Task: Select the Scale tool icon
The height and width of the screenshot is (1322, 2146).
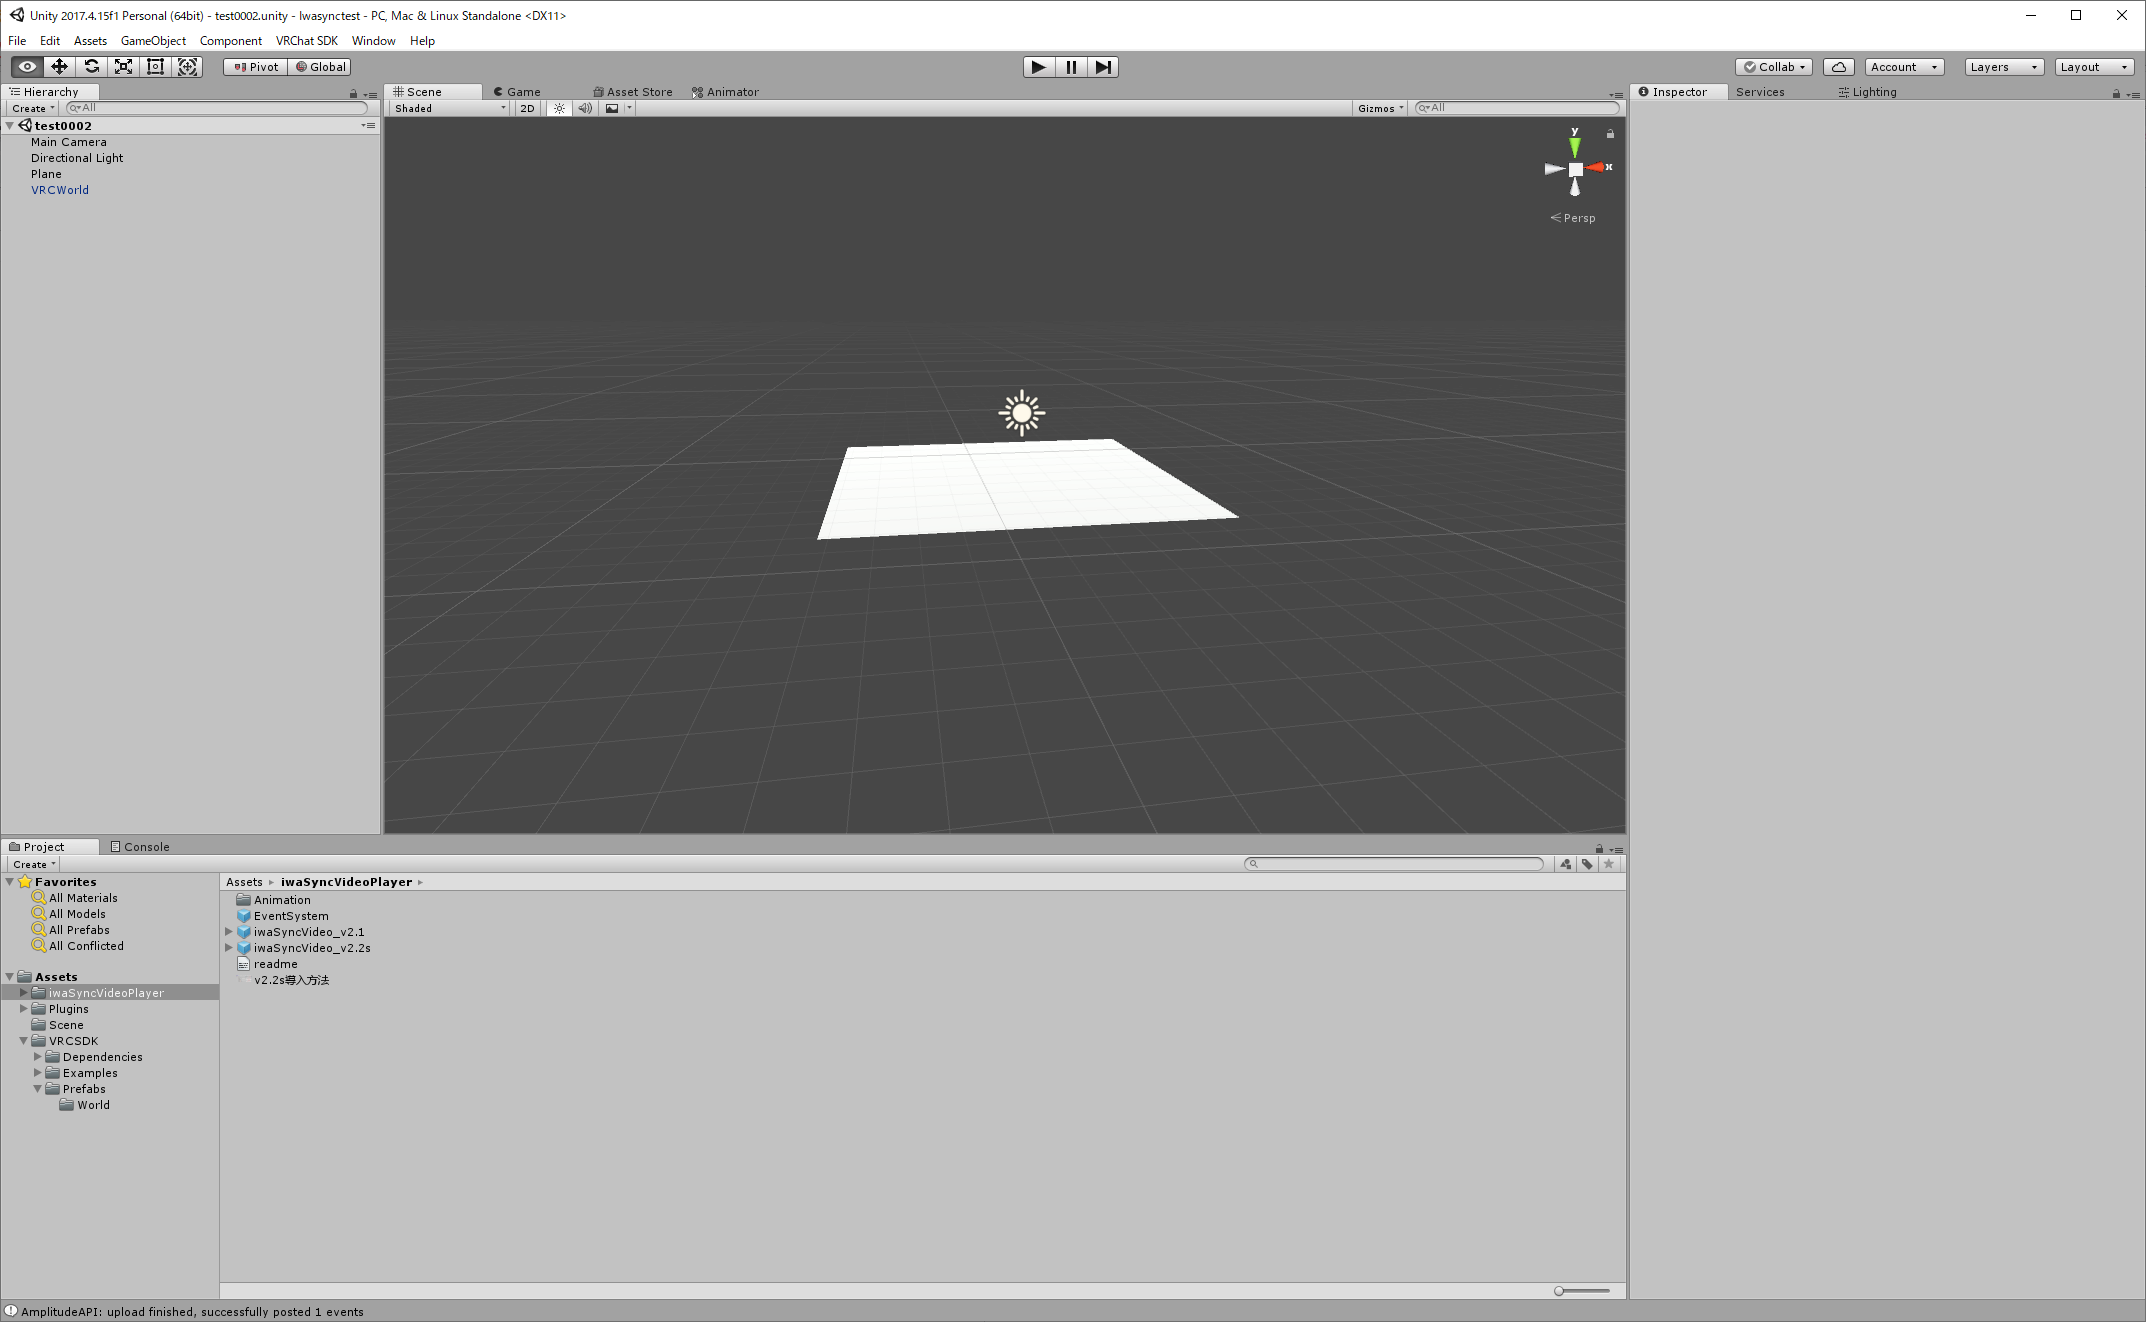Action: click(123, 67)
